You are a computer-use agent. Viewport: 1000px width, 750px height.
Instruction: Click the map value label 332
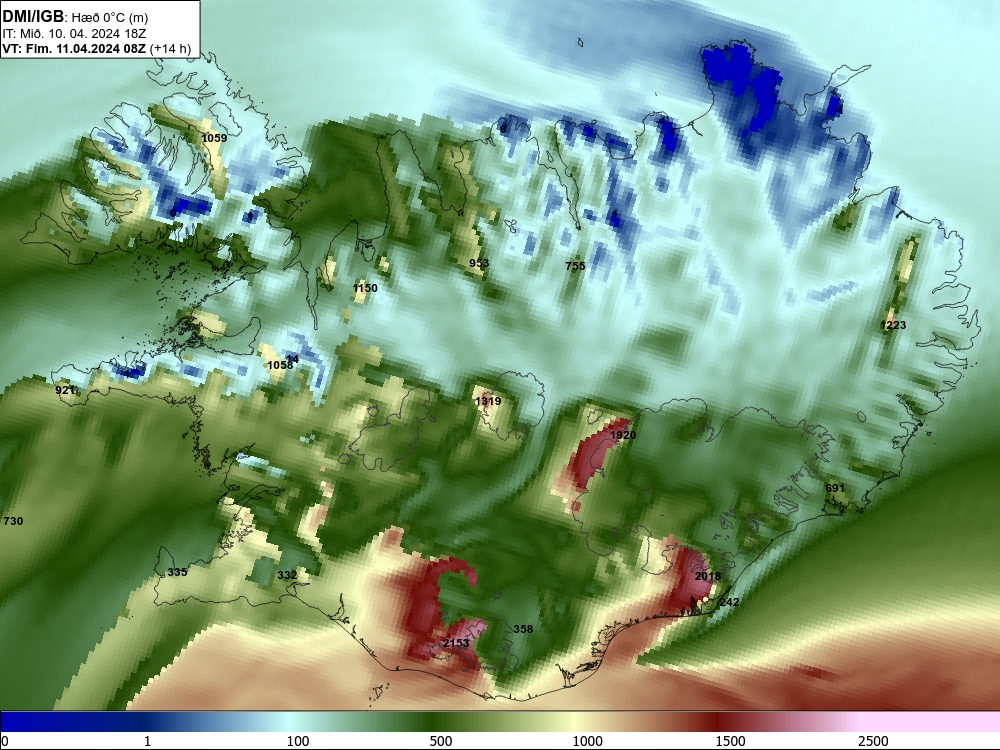tap(287, 575)
